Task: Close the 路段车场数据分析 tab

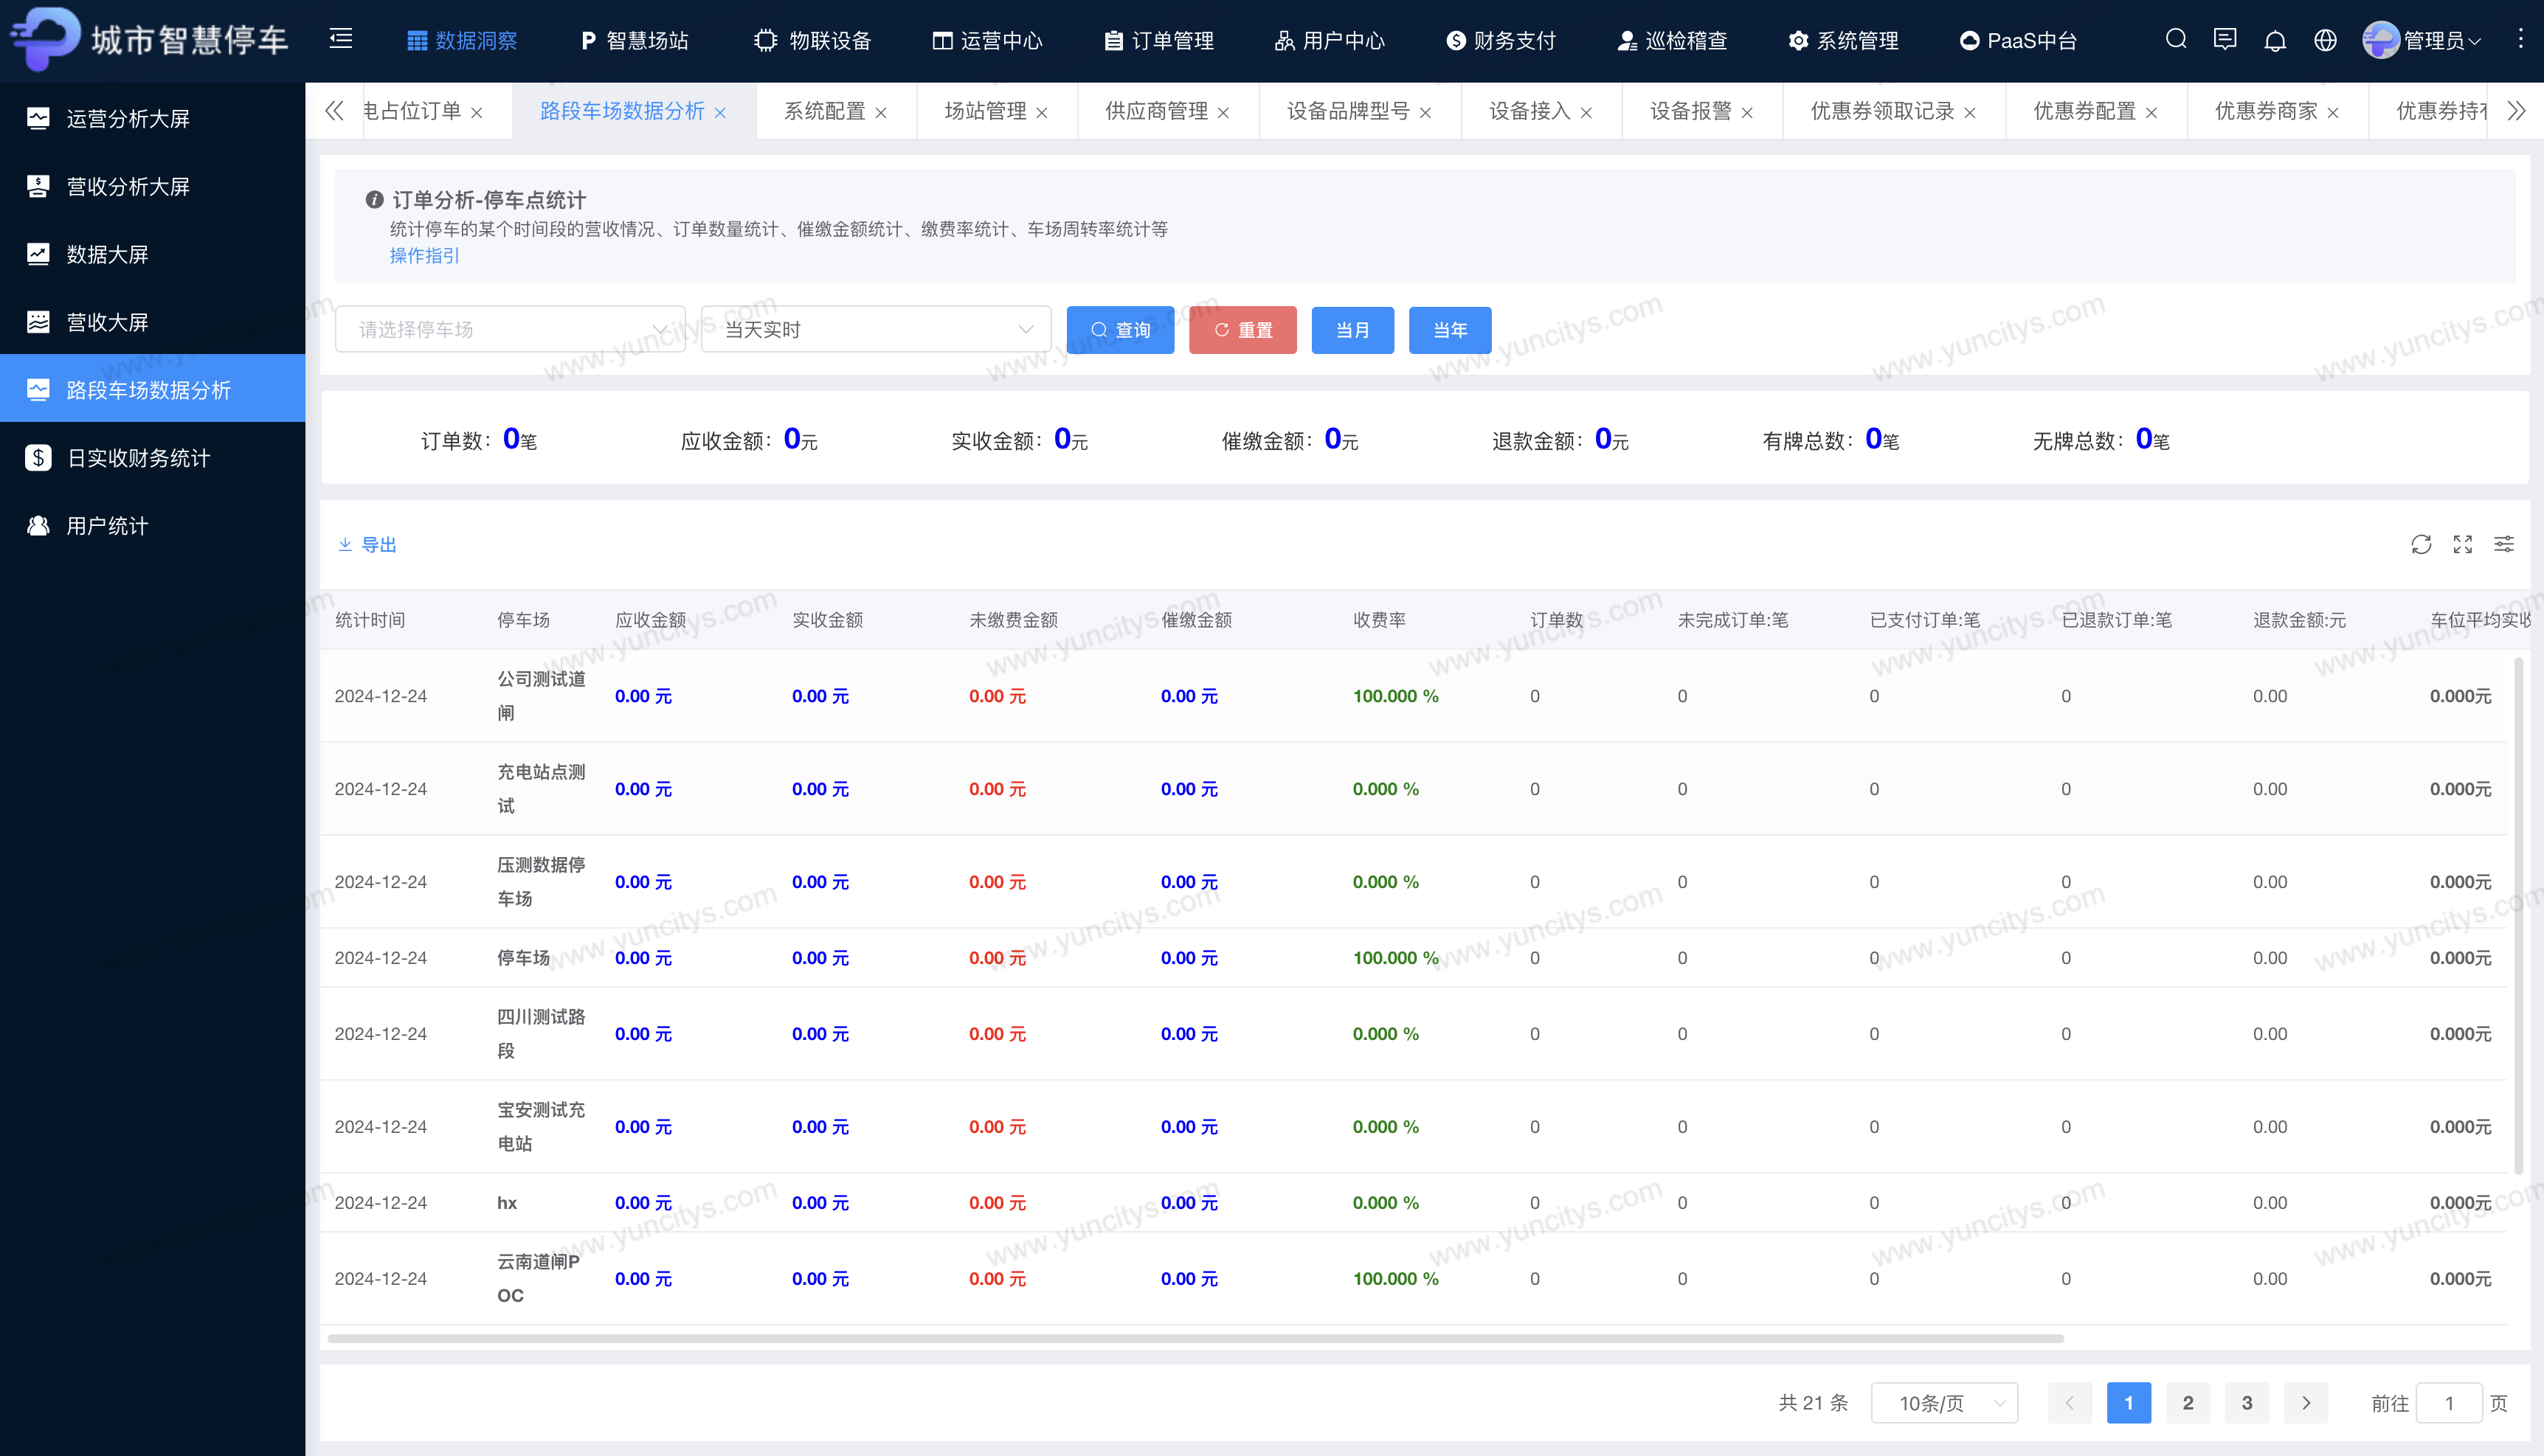Action: tap(720, 113)
